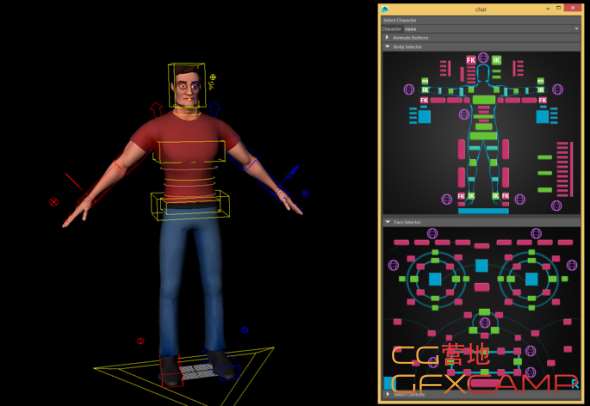Click the app icon in the picker title bar

coord(385,9)
